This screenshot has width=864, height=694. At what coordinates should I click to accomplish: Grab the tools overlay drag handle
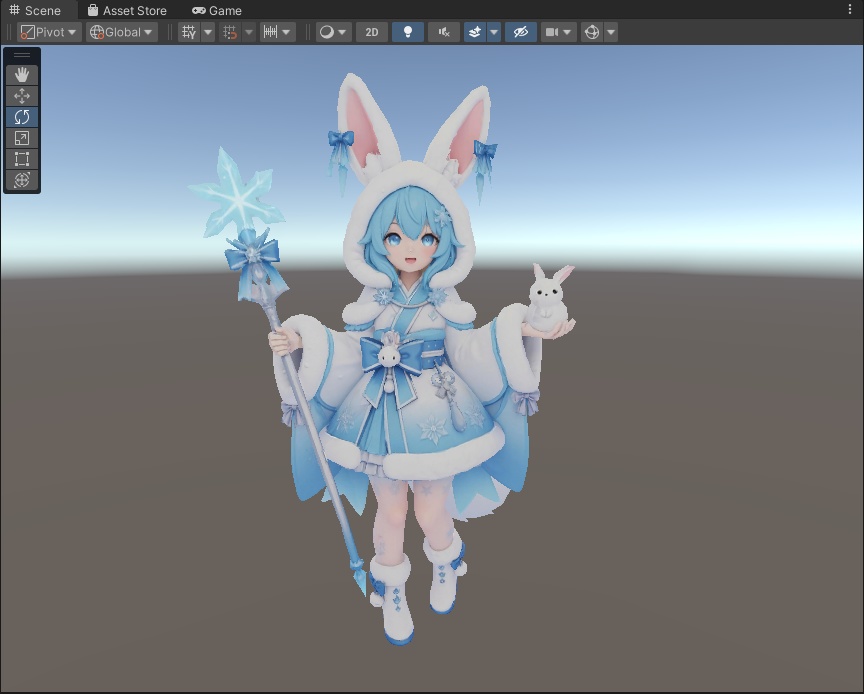[21, 55]
